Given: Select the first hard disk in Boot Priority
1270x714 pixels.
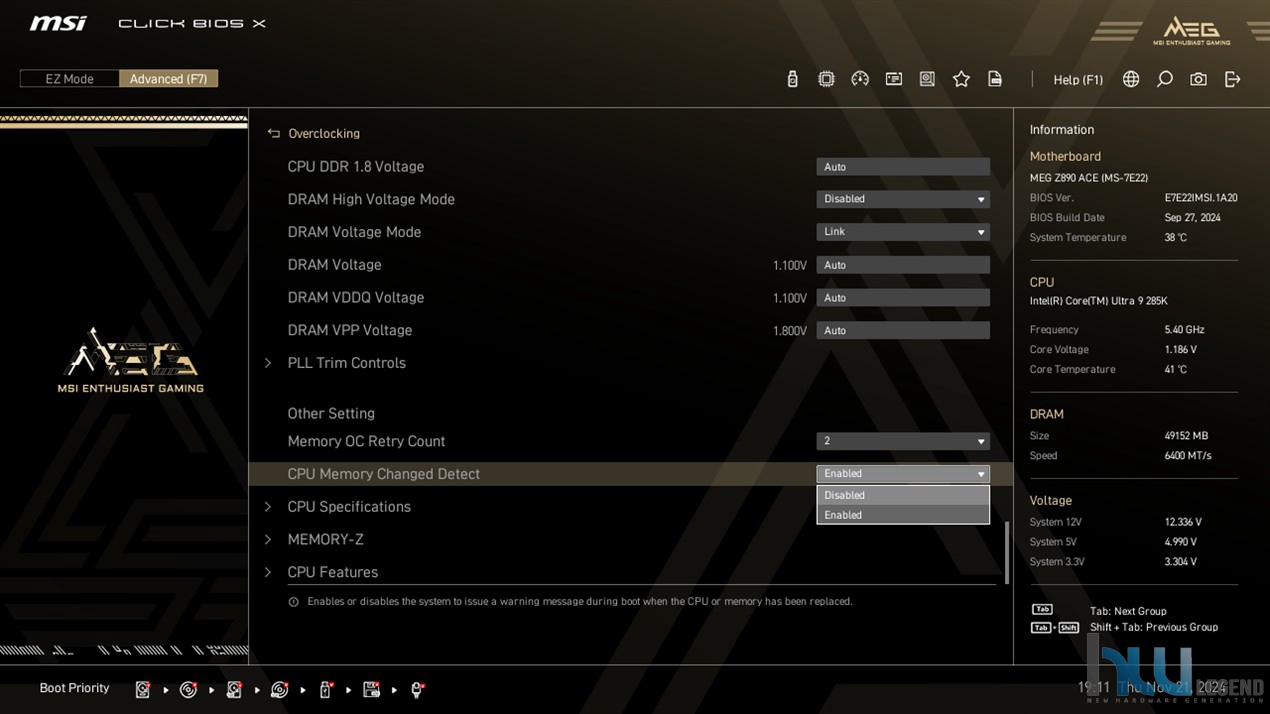Looking at the screenshot, I should (143, 689).
